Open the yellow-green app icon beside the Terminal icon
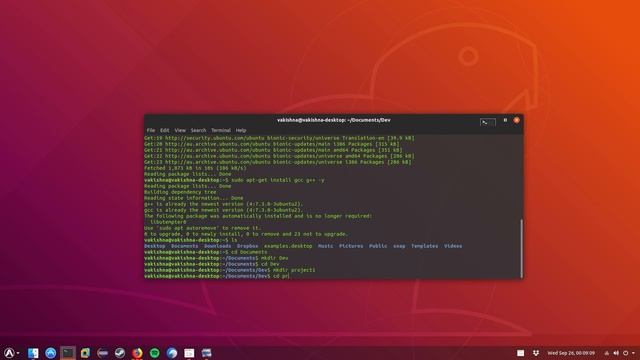 [x=85, y=353]
